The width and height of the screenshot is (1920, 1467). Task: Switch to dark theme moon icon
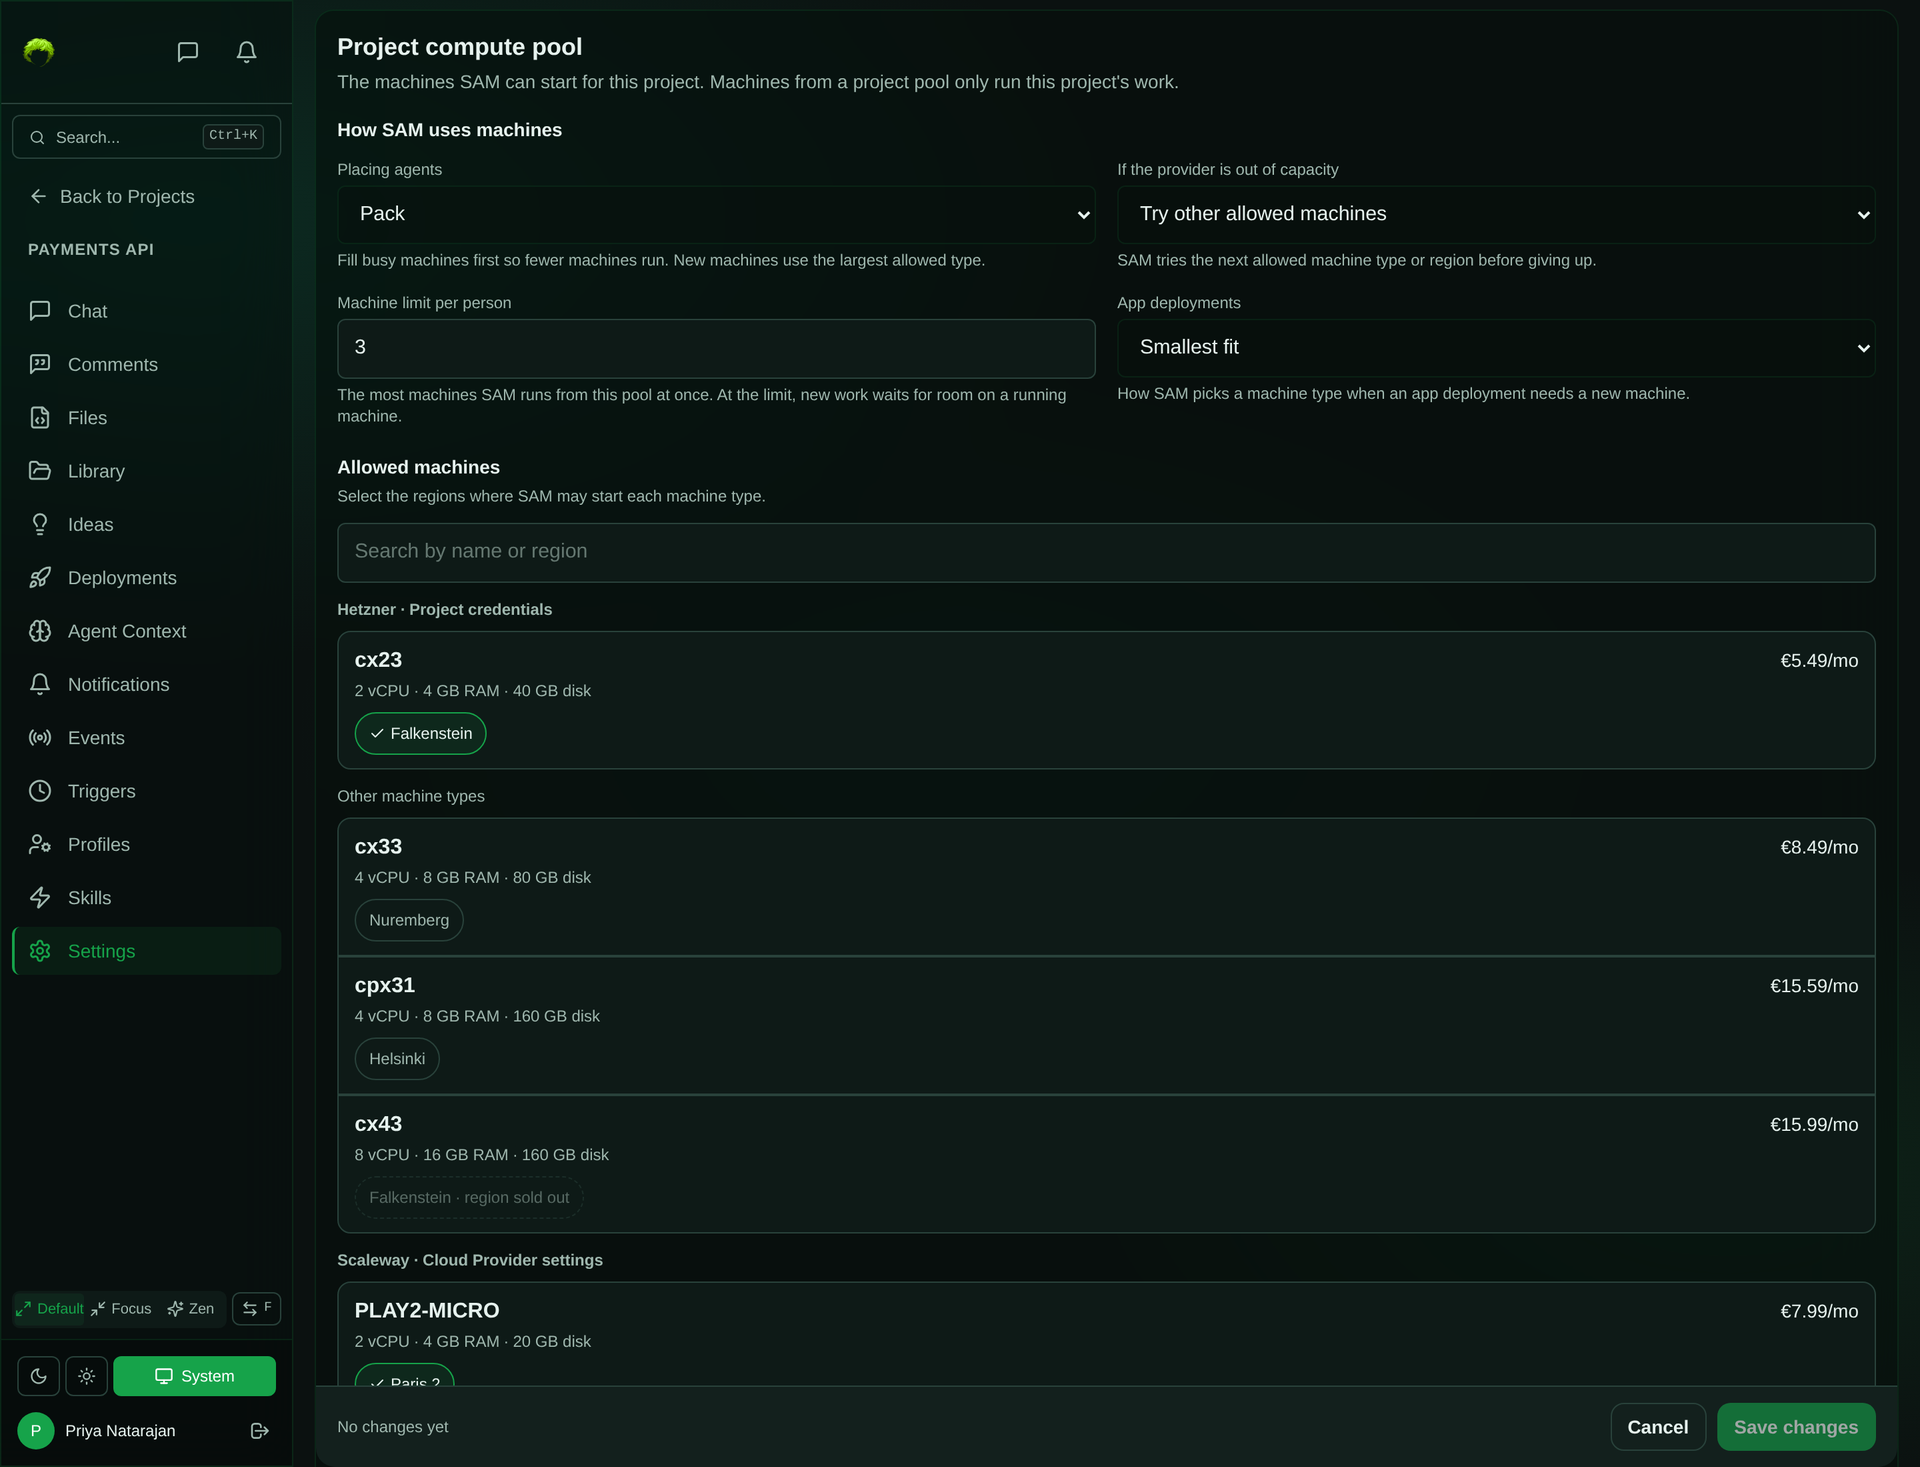(39, 1376)
